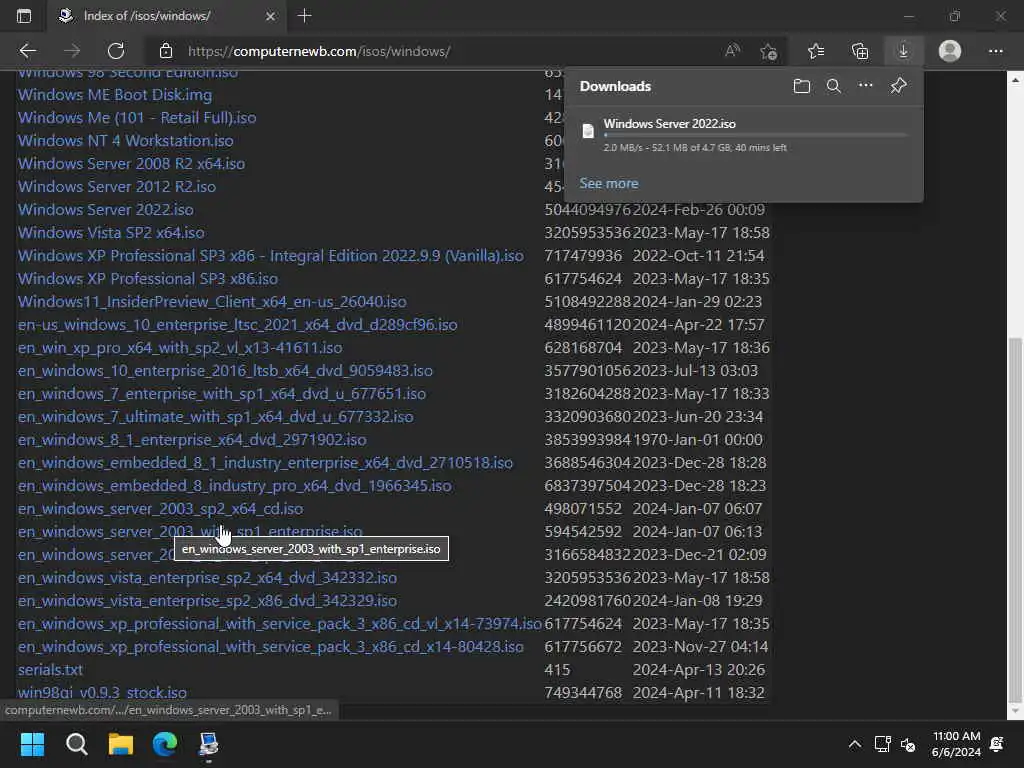Show hidden system tray icons
Viewport: 1024px width, 768px height.
tap(854, 744)
